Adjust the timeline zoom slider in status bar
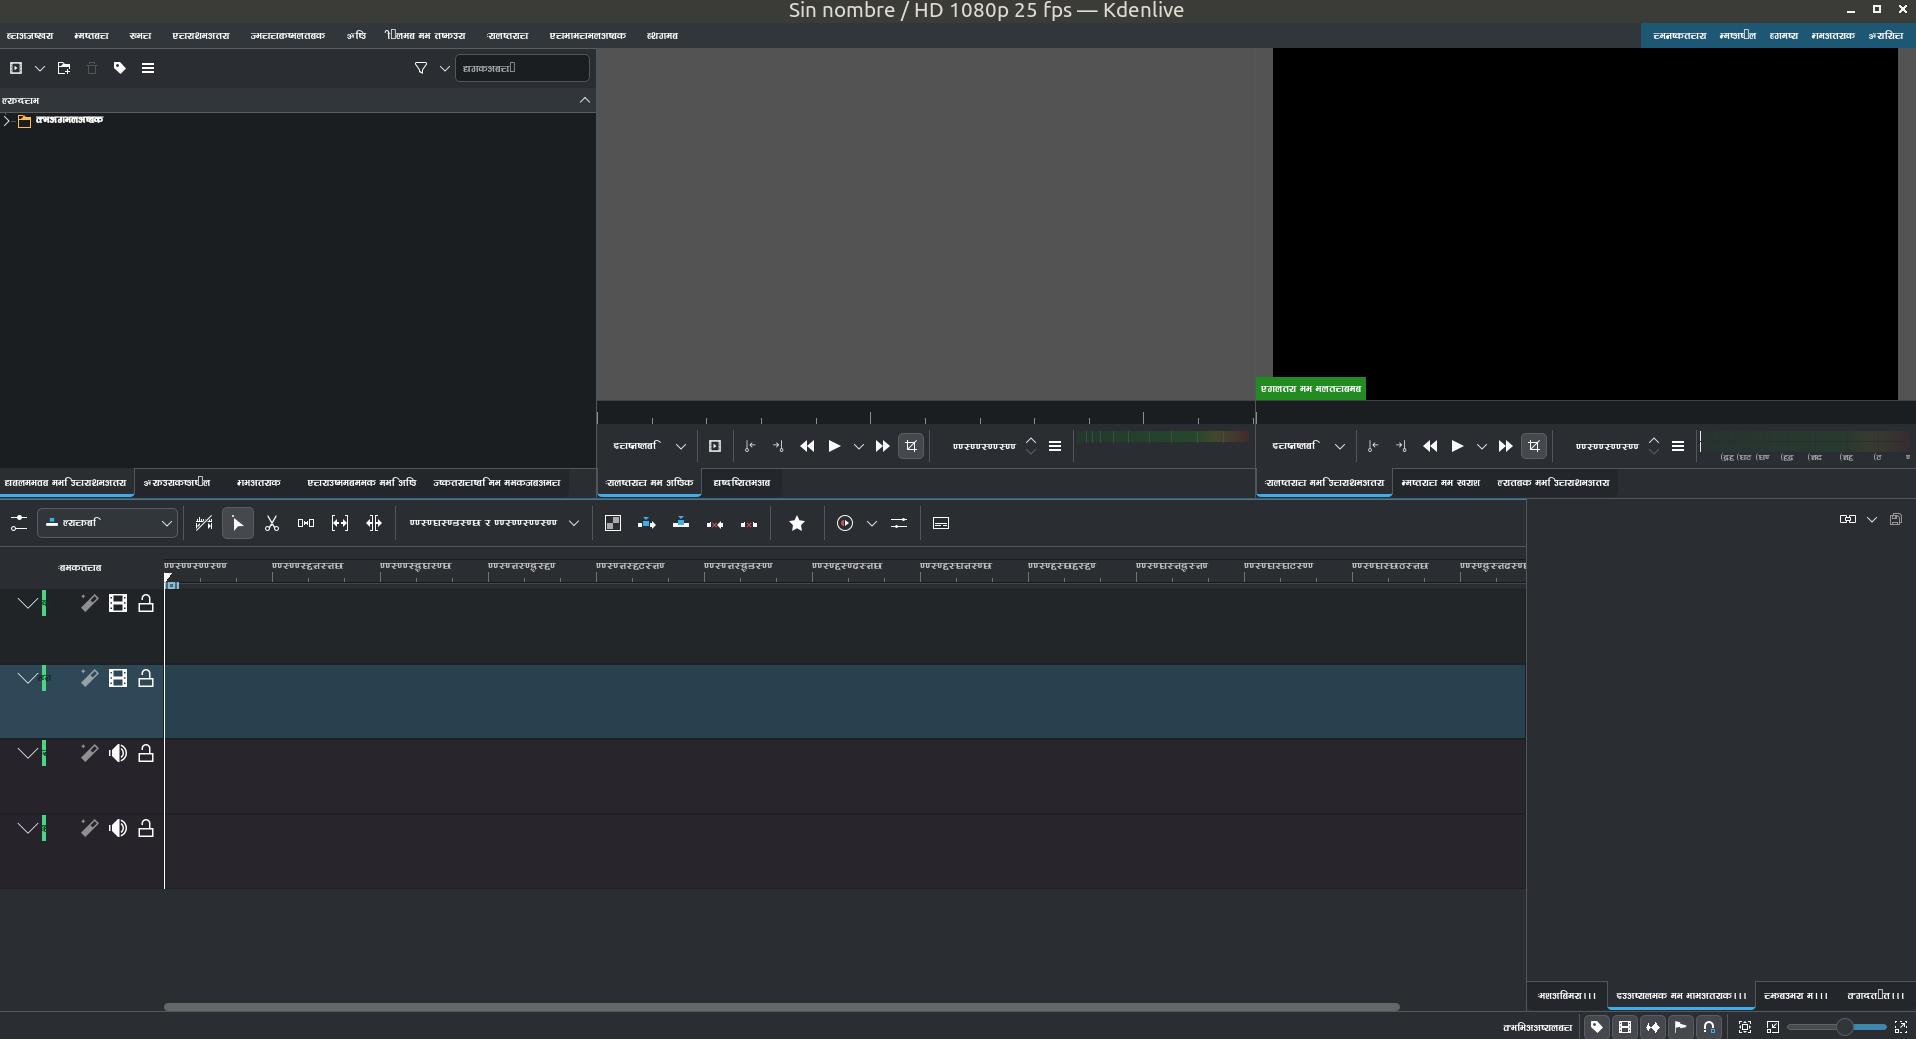 click(x=1838, y=1027)
